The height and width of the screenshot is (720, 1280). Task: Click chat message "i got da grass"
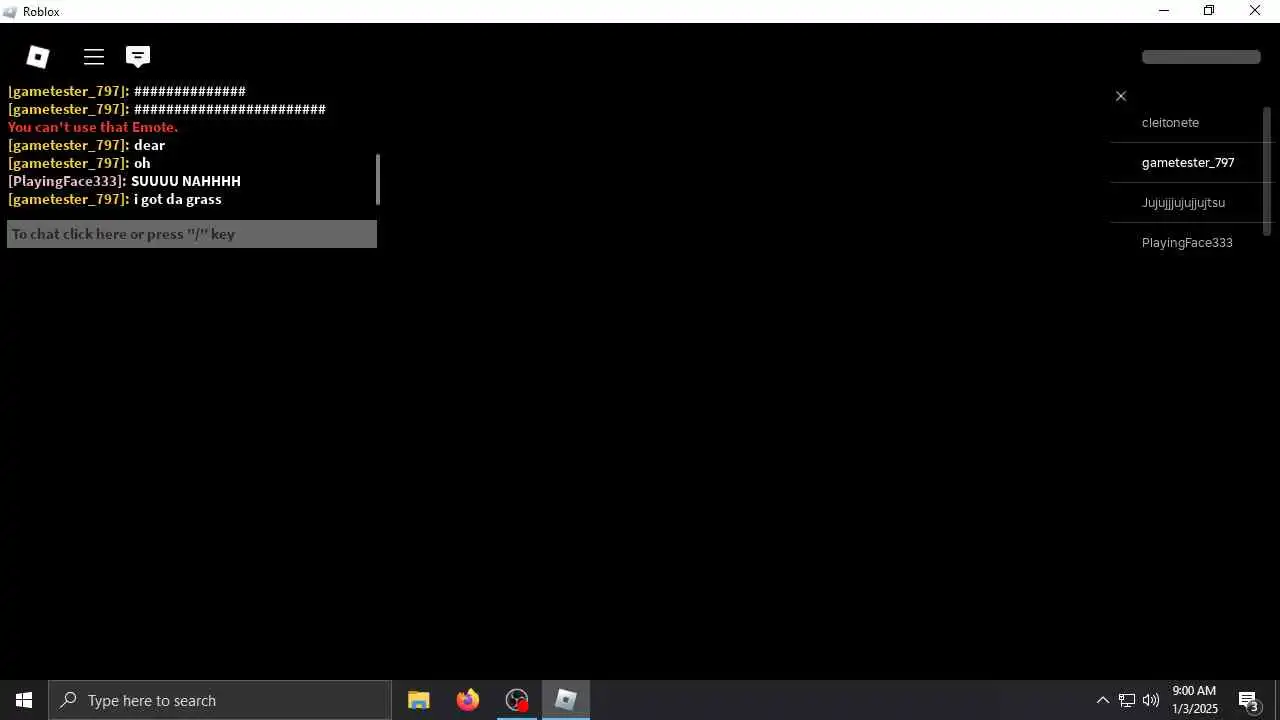tap(178, 199)
